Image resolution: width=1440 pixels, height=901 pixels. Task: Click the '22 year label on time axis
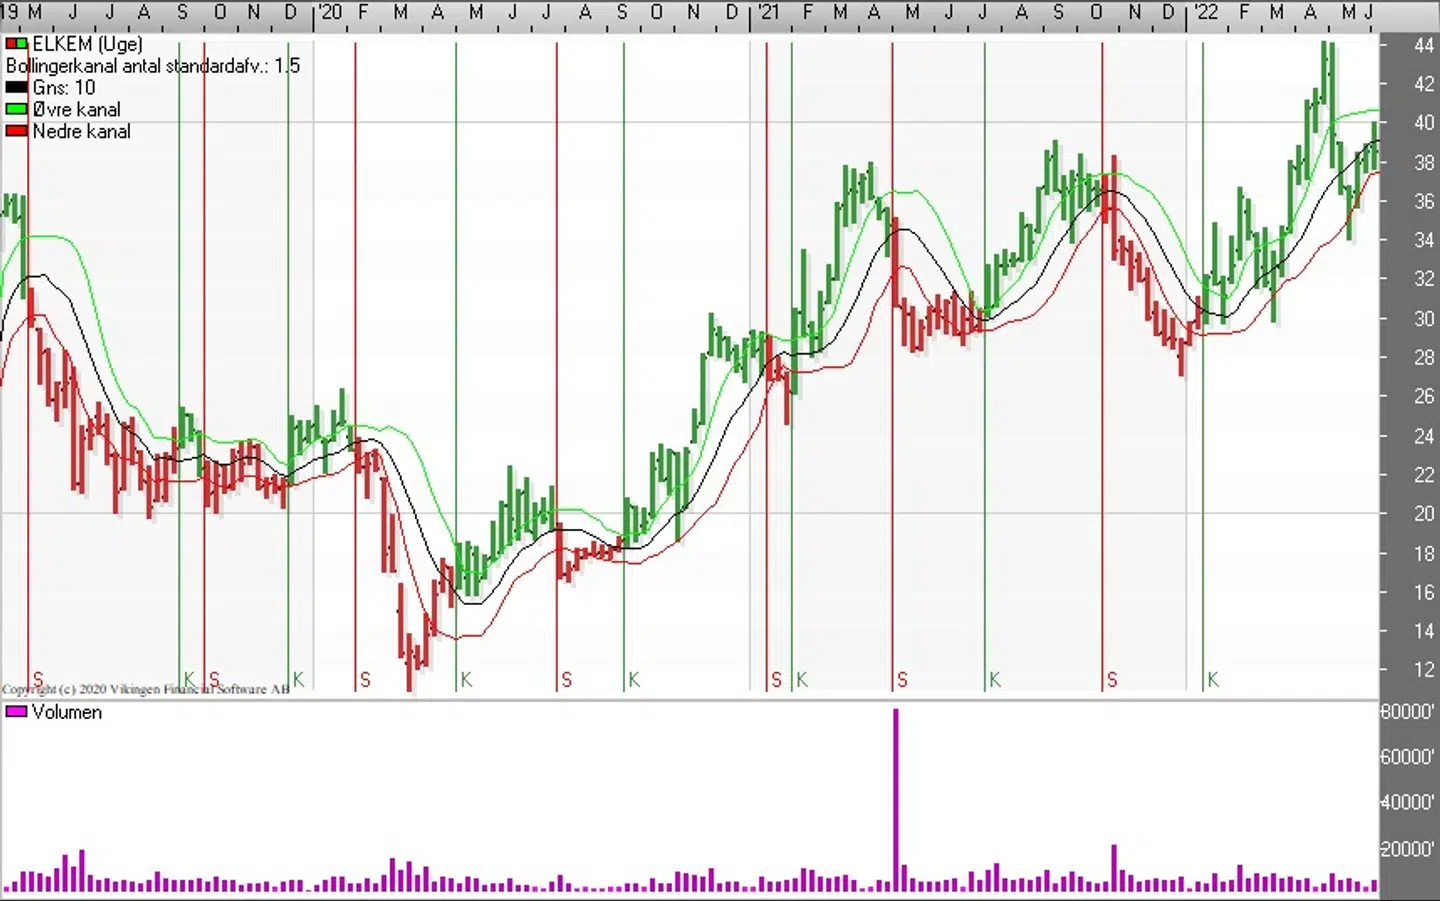point(1207,12)
